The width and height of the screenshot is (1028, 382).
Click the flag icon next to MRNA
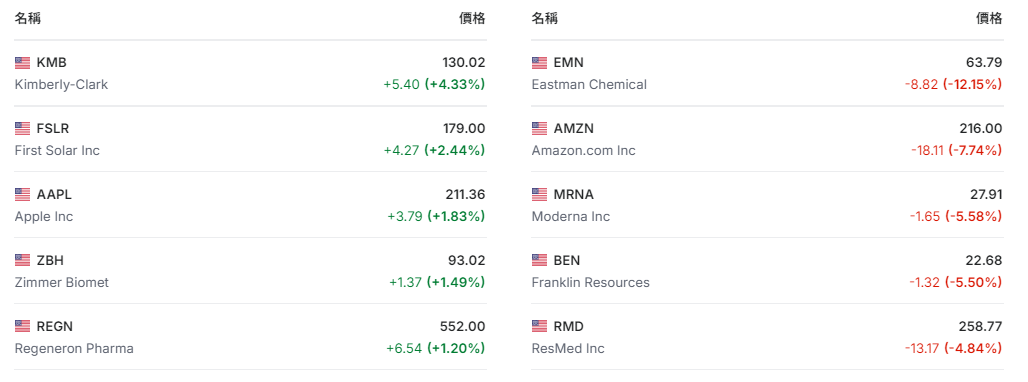(540, 195)
